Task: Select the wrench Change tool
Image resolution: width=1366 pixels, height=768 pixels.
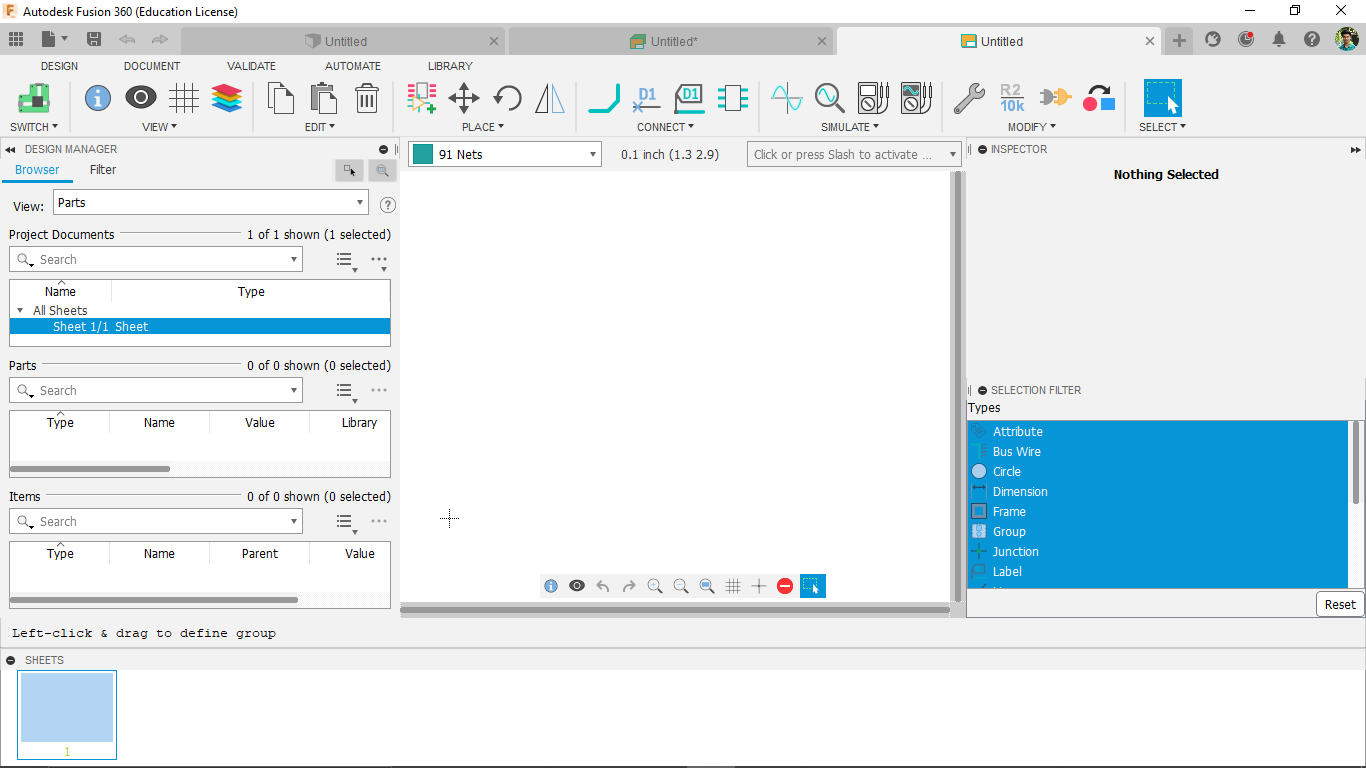Action: coord(969,98)
